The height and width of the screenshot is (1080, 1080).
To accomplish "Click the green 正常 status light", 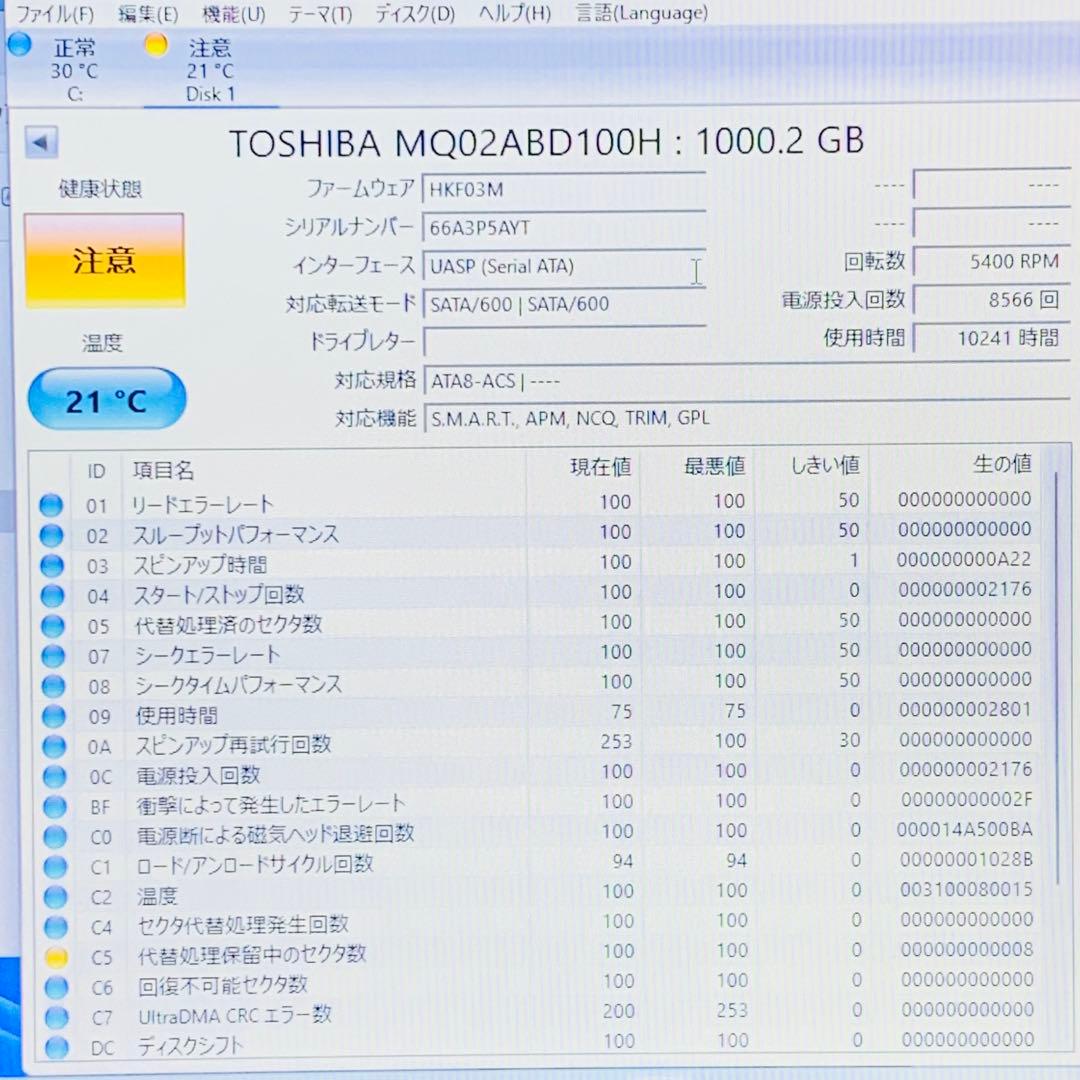I will pos(18,44).
